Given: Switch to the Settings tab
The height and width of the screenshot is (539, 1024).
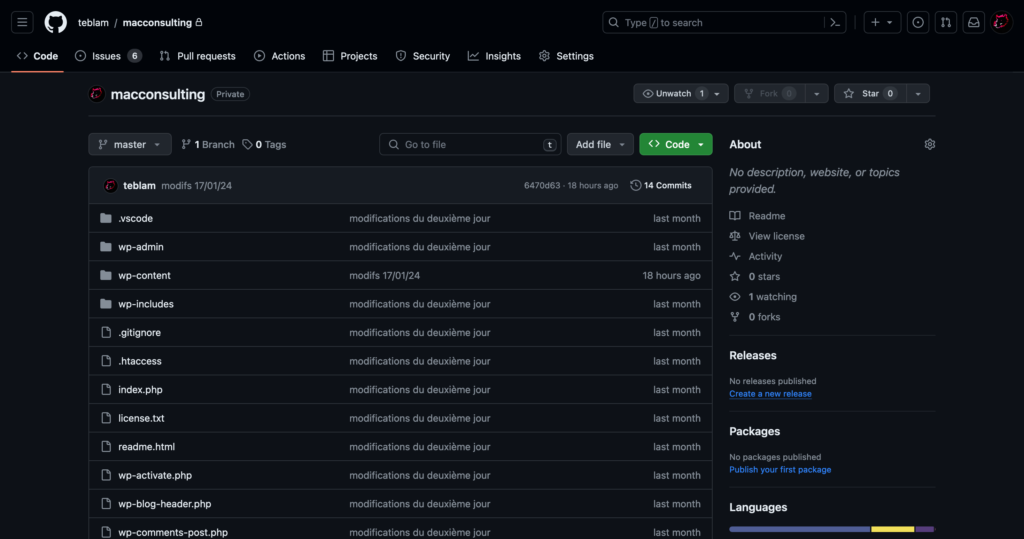Looking at the screenshot, I should click(566, 56).
